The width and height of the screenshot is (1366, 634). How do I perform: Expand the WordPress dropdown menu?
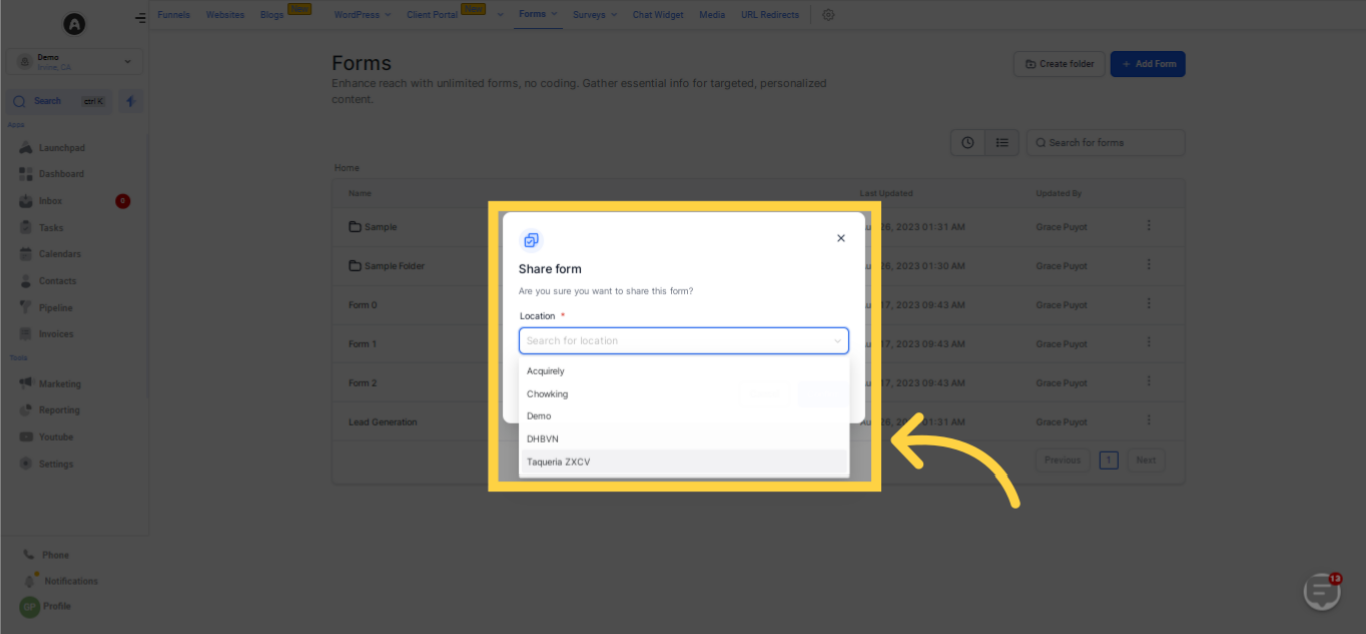(x=362, y=15)
